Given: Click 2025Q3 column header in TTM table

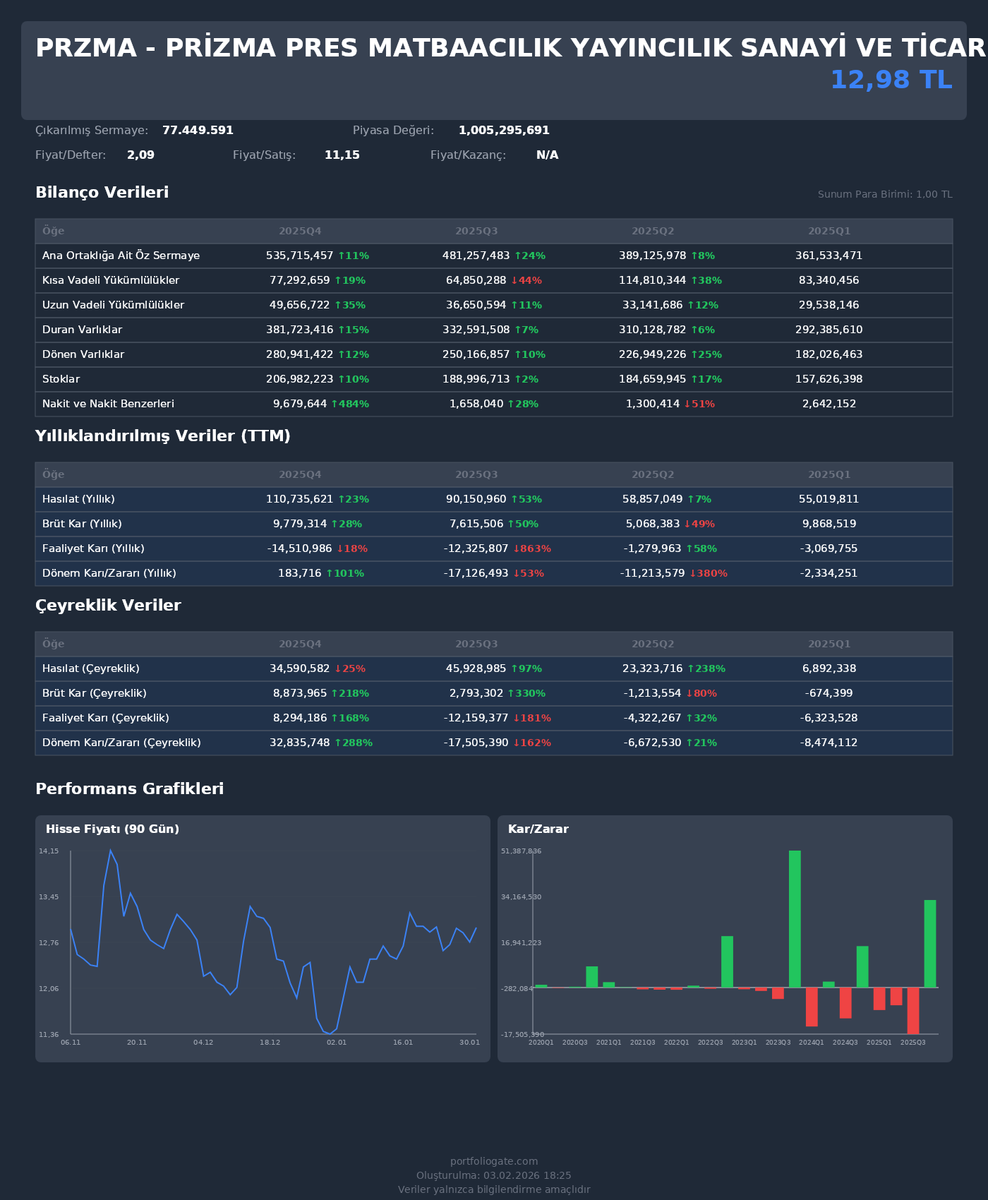Looking at the screenshot, I should tap(476, 474).
